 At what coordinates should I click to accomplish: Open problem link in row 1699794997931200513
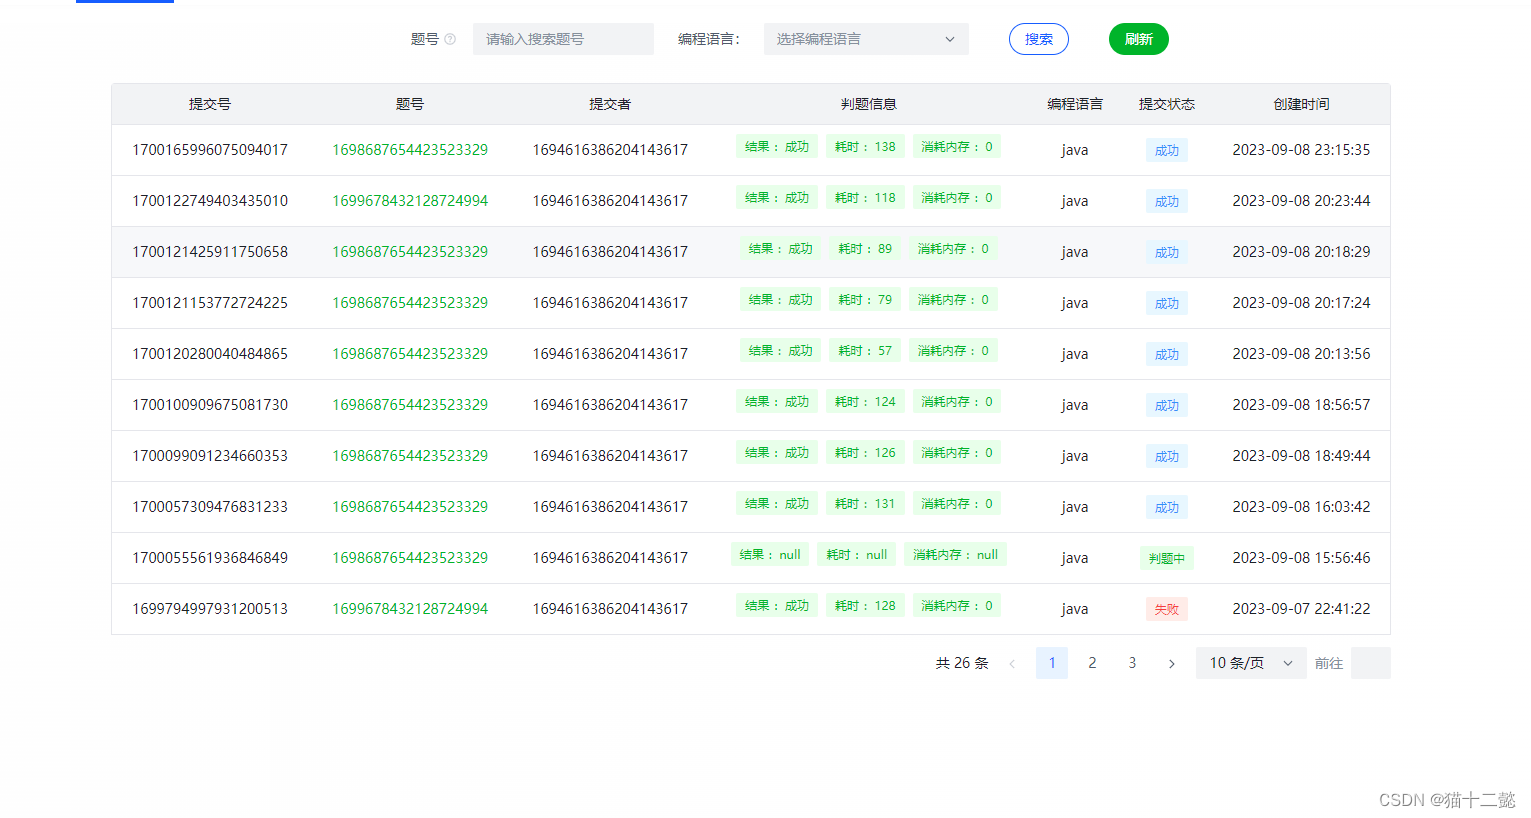click(x=410, y=609)
